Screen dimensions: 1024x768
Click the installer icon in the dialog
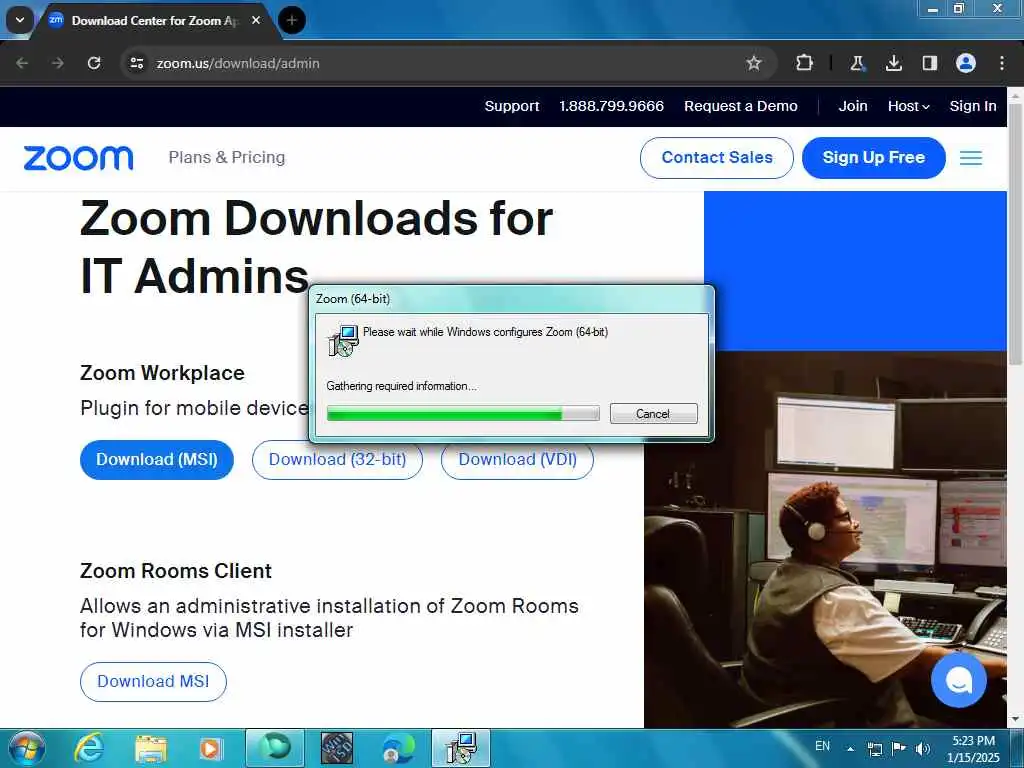pos(344,340)
